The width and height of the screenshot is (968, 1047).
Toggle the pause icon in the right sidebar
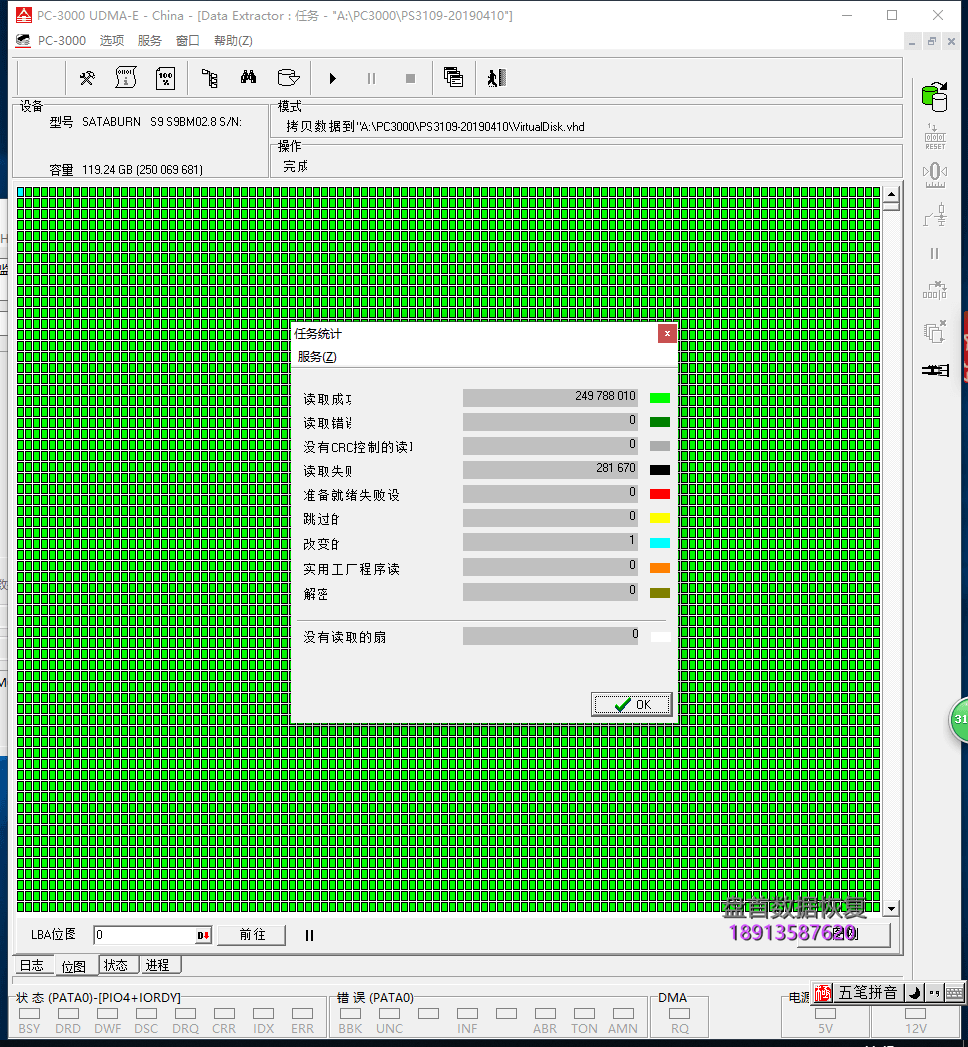tap(934, 253)
